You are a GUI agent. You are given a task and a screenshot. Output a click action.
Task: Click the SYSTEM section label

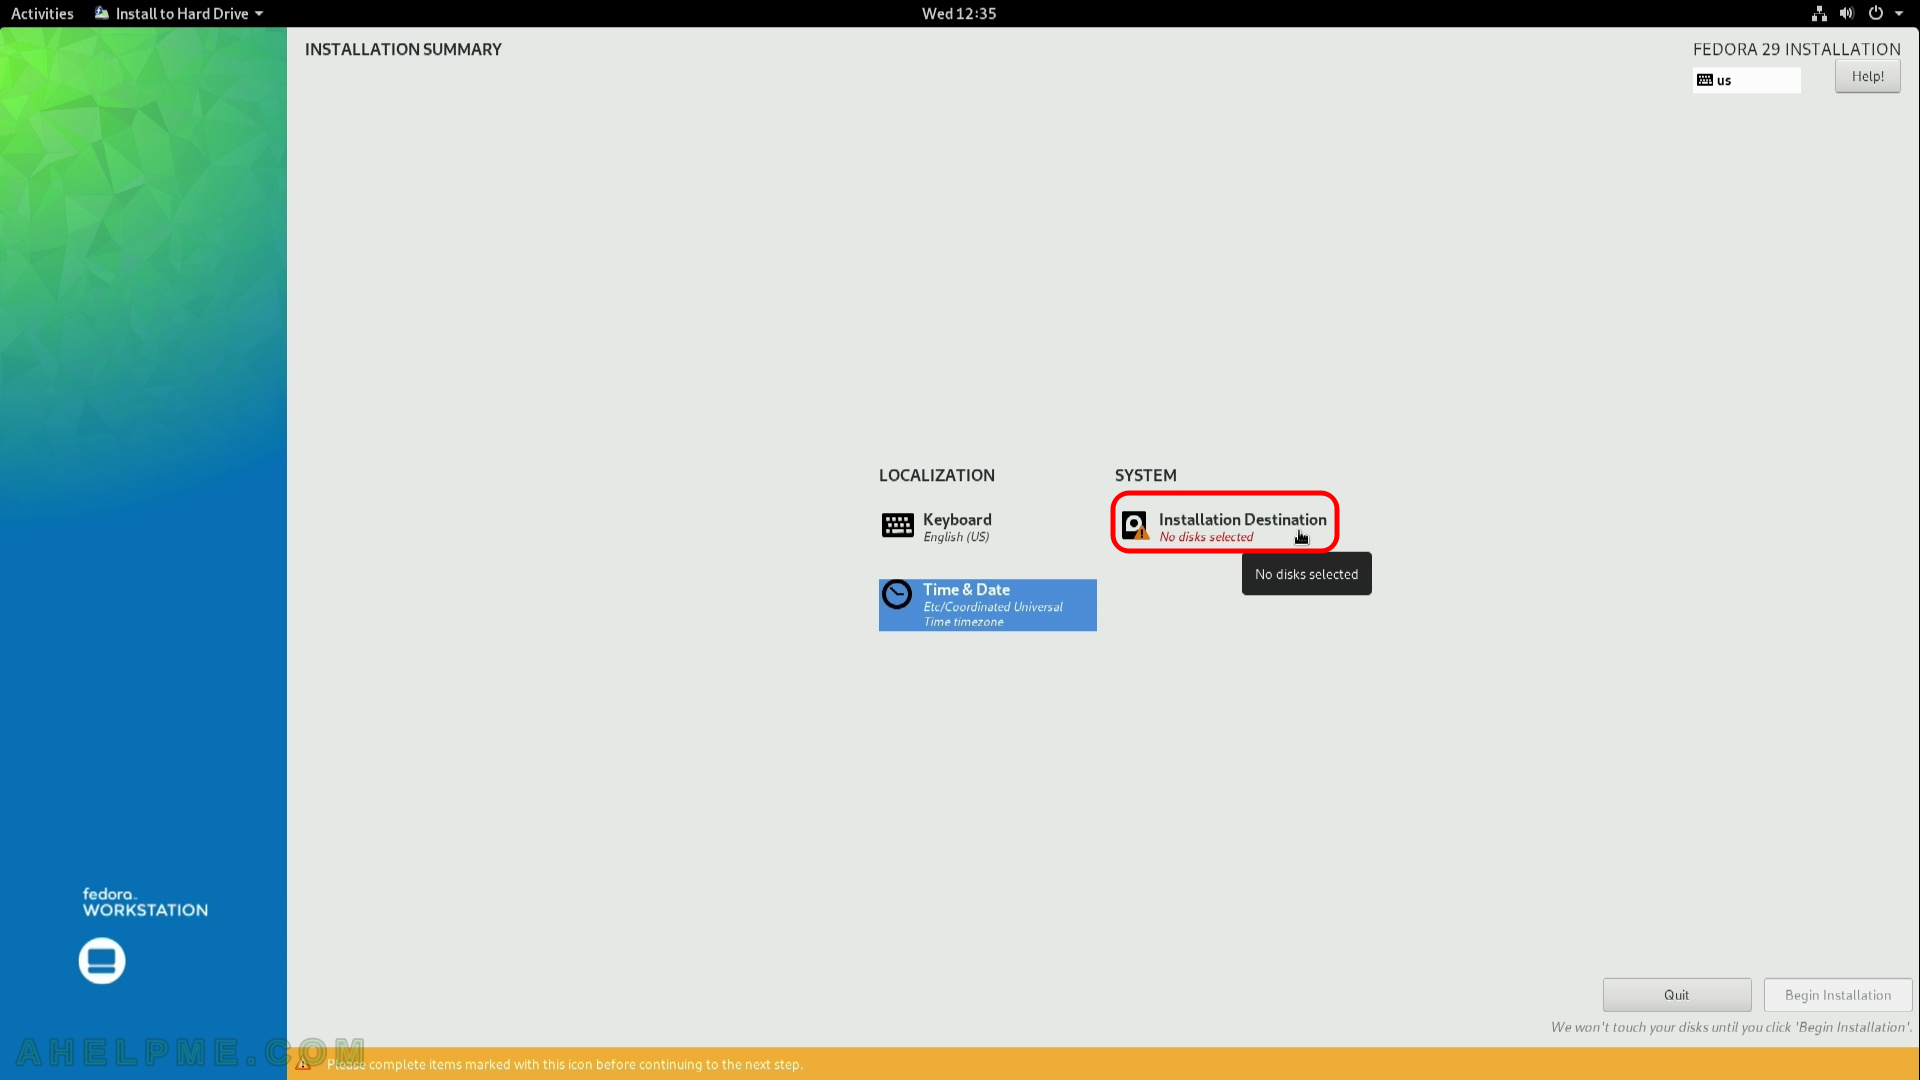pos(1145,475)
